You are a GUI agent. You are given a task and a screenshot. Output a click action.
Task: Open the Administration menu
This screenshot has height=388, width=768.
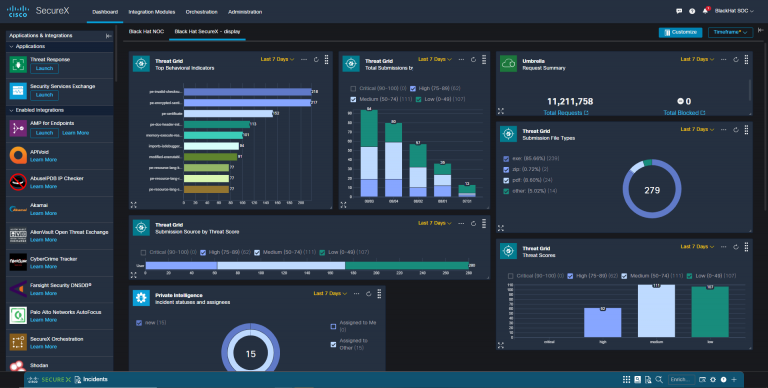[245, 12]
